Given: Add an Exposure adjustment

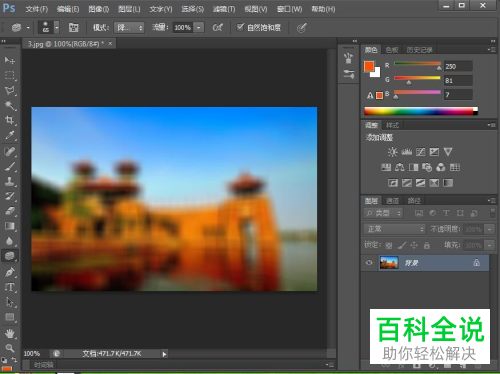Looking at the screenshot, I should [x=434, y=152].
